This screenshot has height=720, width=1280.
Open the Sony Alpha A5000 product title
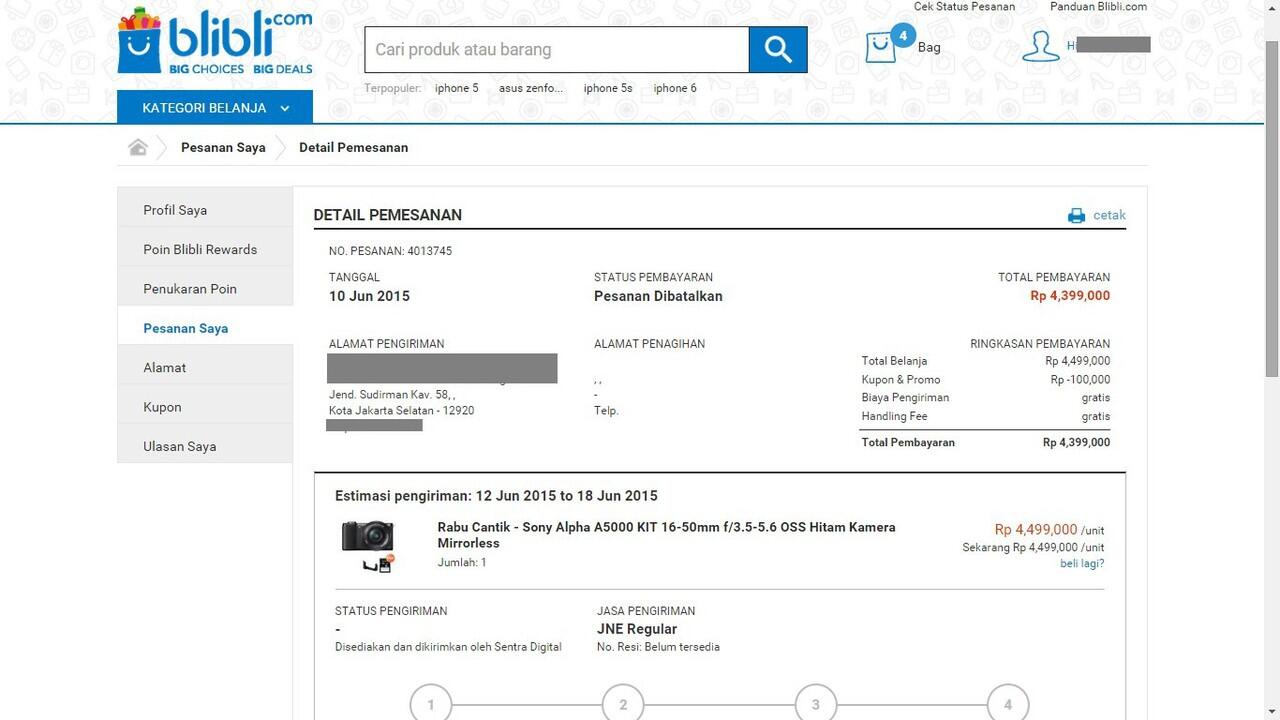(666, 535)
